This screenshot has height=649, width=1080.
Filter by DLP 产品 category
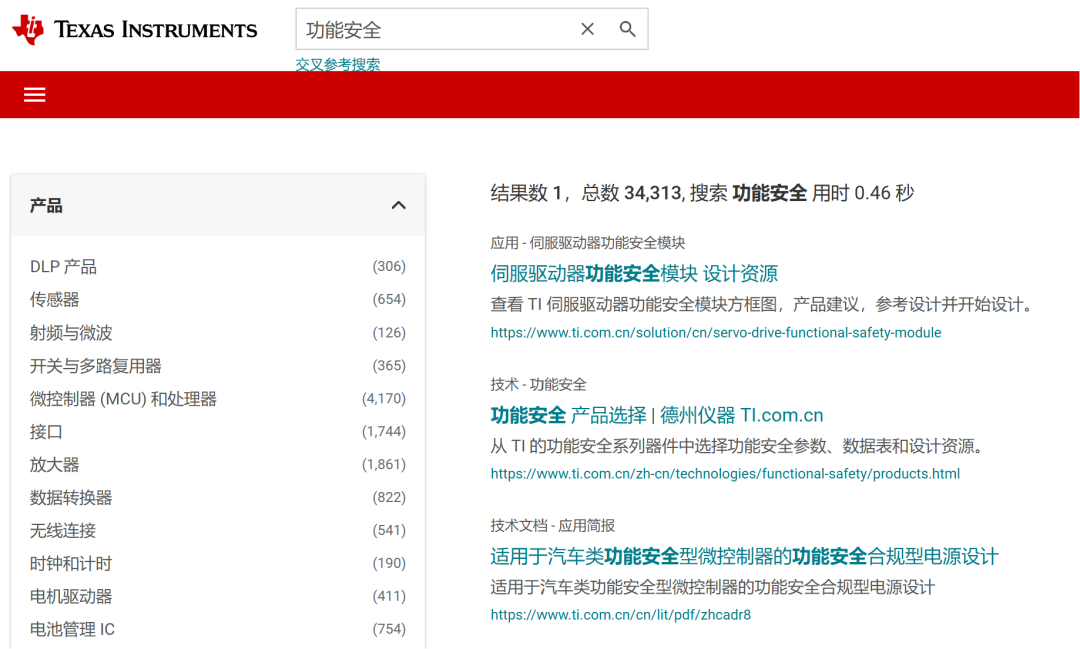[63, 267]
